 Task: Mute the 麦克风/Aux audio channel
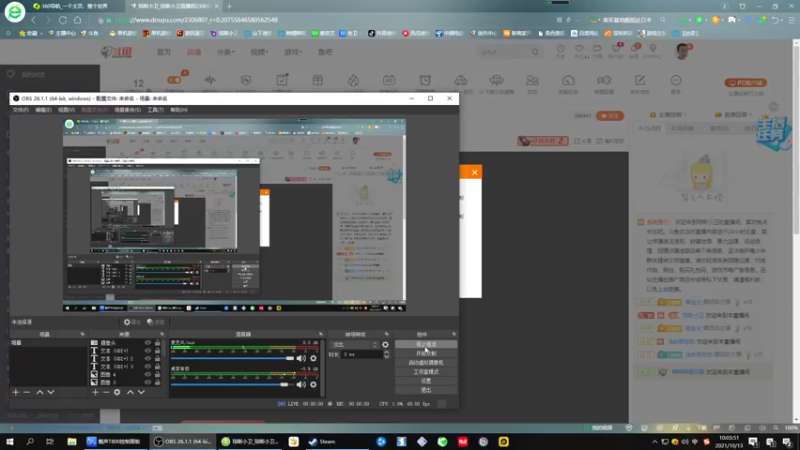(301, 359)
